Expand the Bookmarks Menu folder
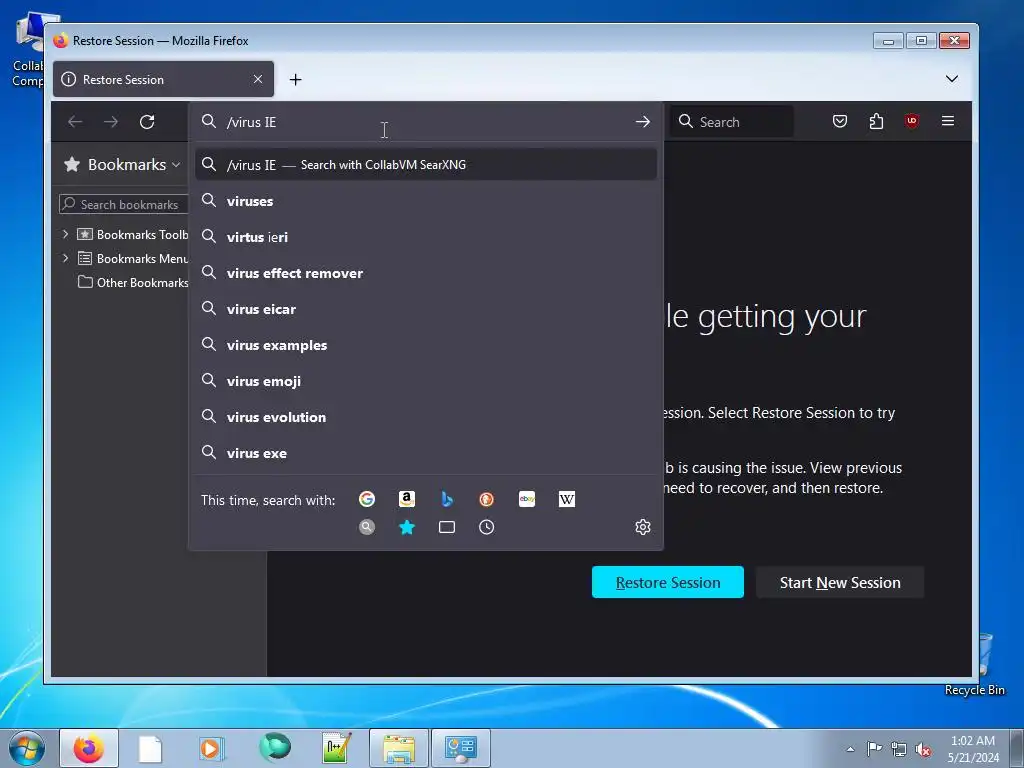The width and height of the screenshot is (1024, 768). pyautogui.click(x=65, y=258)
